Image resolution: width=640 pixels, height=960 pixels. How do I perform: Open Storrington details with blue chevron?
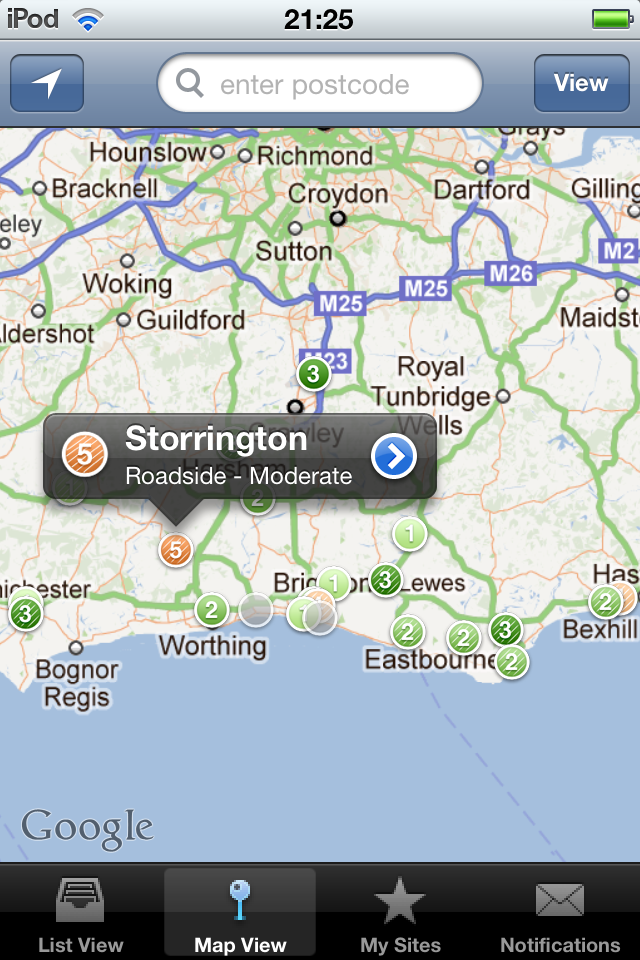click(394, 456)
